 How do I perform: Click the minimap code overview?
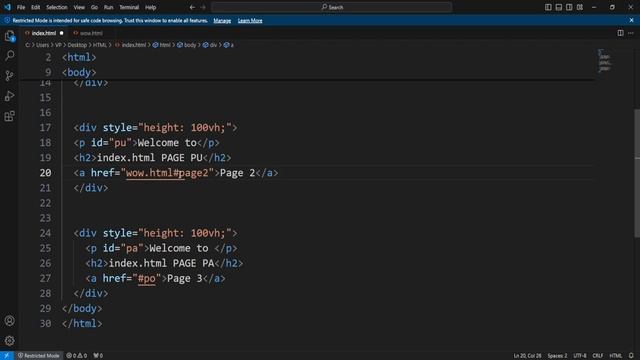[604, 61]
